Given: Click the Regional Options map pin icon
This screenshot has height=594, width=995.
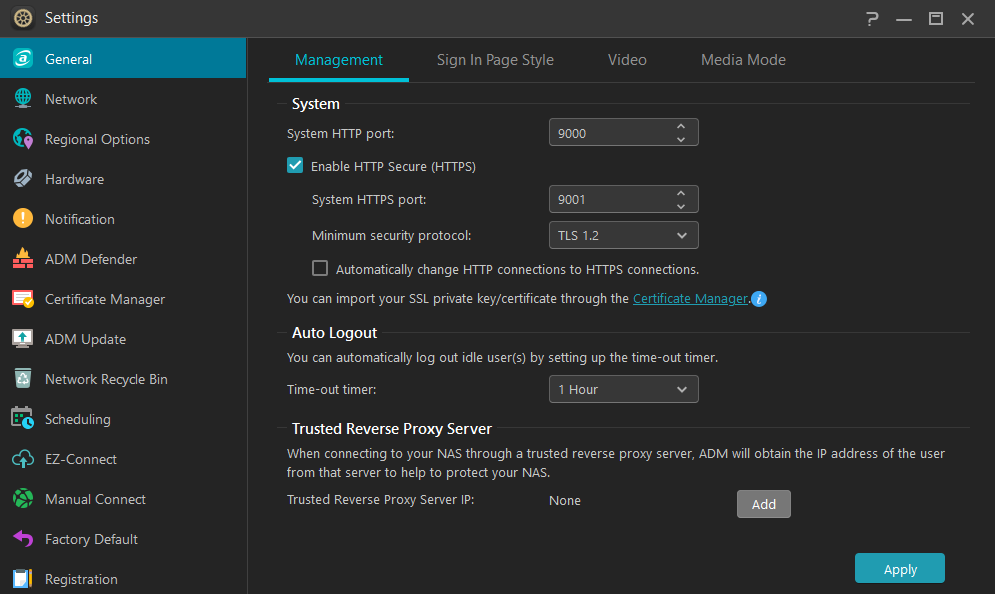Looking at the screenshot, I should [x=23, y=138].
